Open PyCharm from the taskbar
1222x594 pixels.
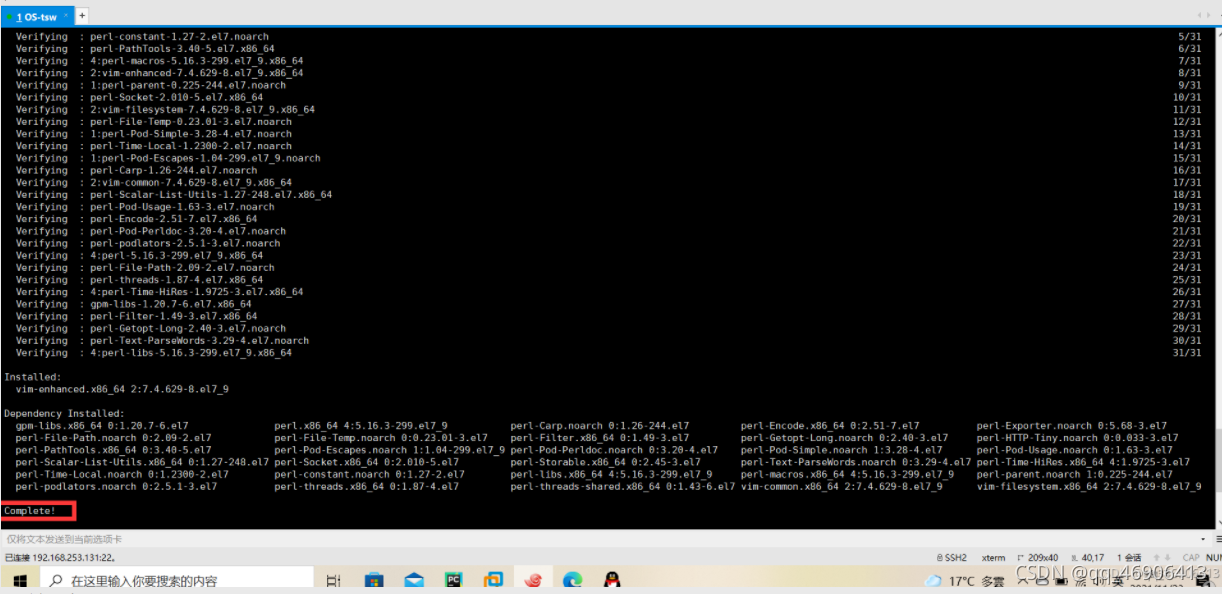(453, 581)
